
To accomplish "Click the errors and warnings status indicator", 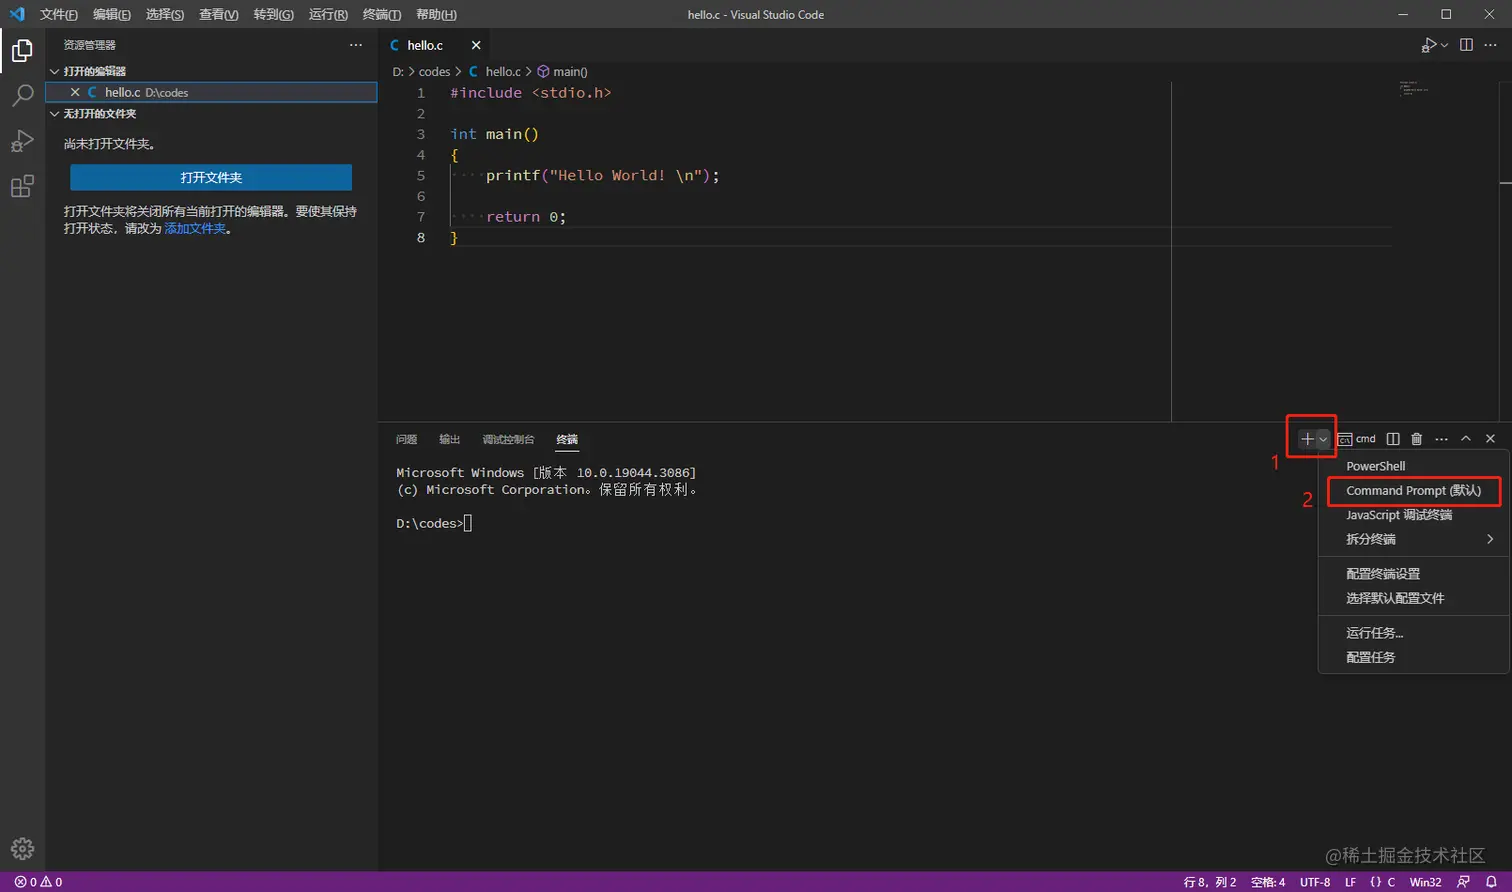I will [x=38, y=882].
